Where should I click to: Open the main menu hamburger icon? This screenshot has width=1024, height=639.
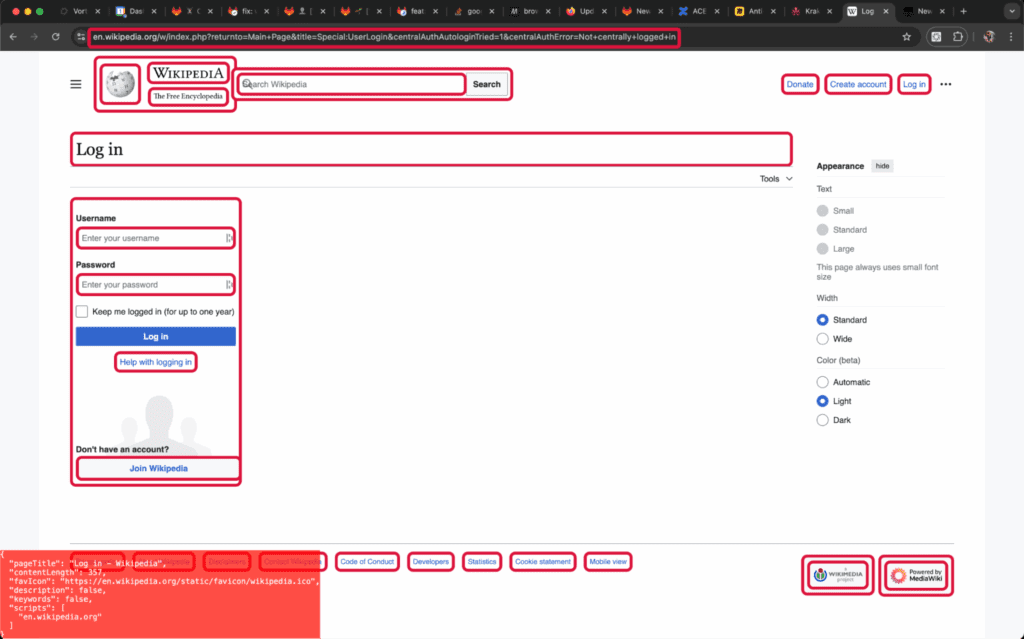click(x=75, y=84)
